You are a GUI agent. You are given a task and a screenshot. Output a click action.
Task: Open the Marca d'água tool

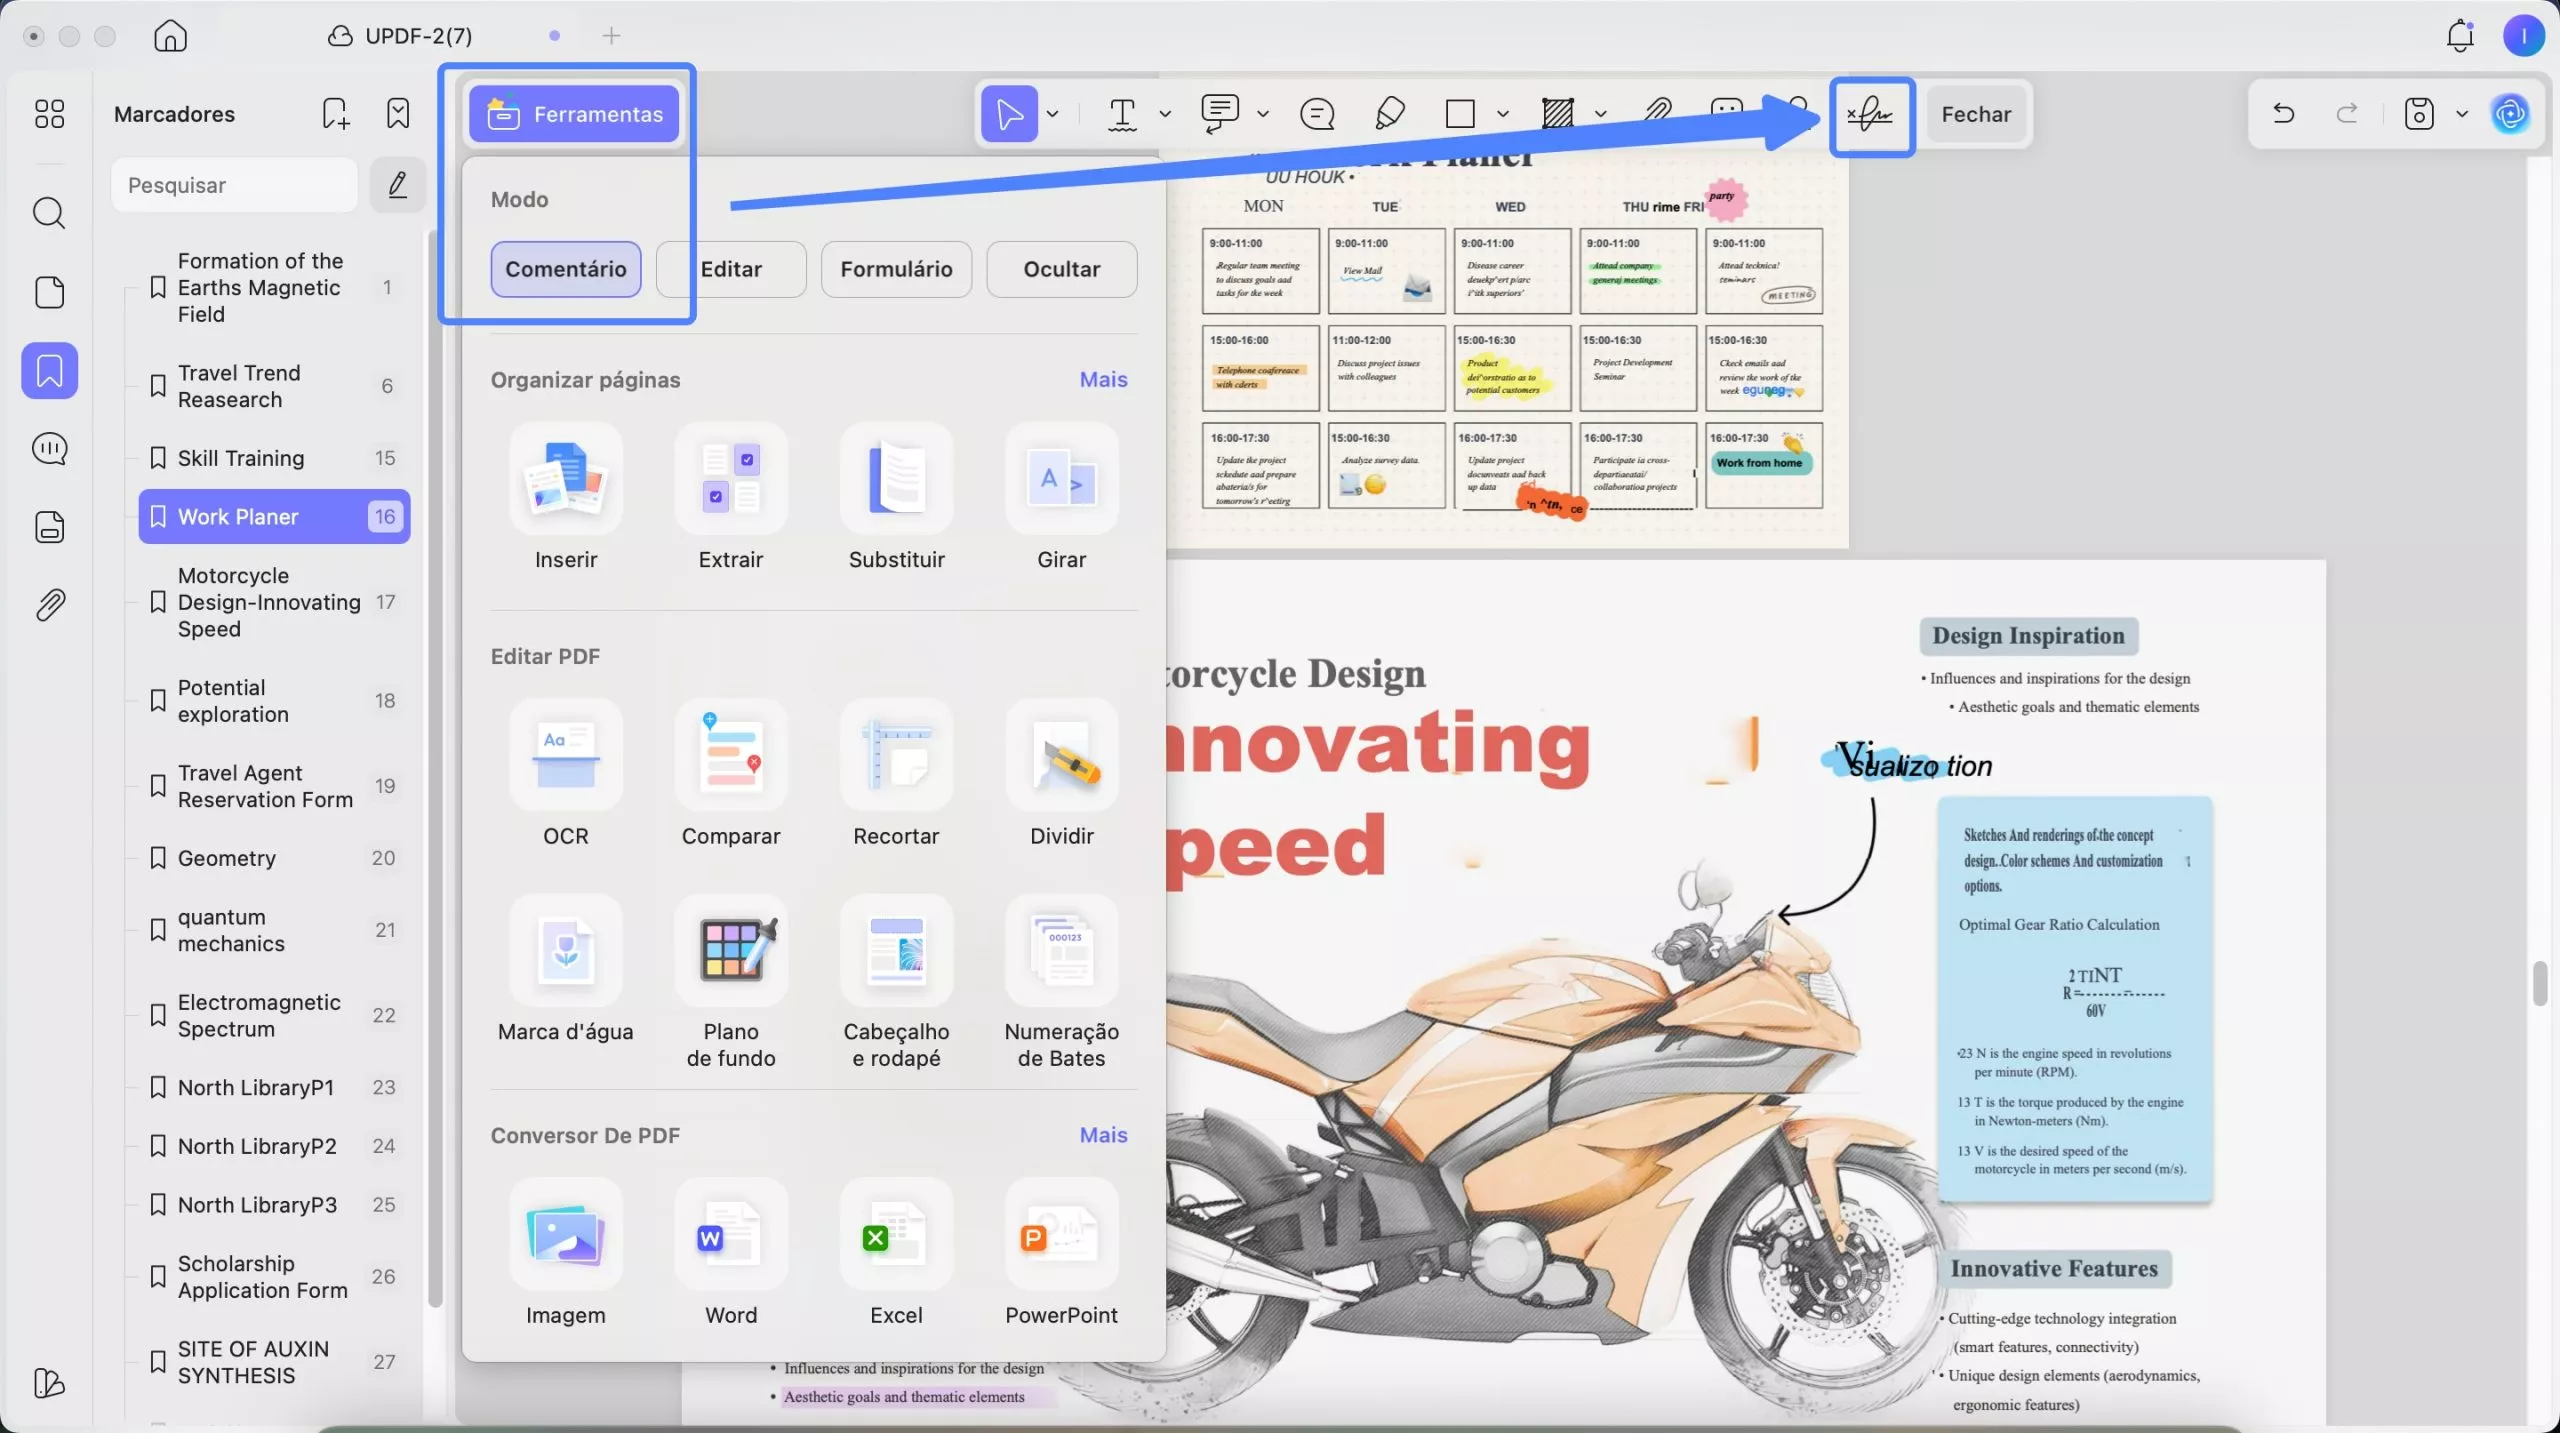[x=566, y=970]
